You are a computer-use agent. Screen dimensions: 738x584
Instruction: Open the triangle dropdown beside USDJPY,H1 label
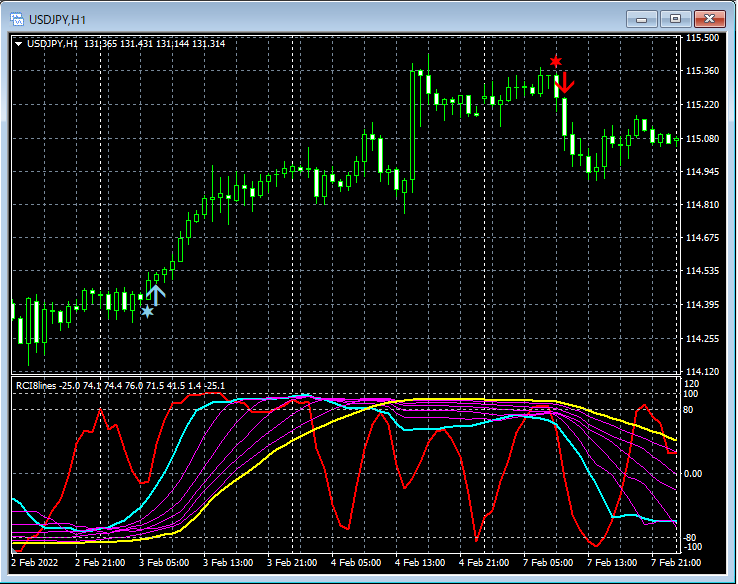pyautogui.click(x=19, y=43)
